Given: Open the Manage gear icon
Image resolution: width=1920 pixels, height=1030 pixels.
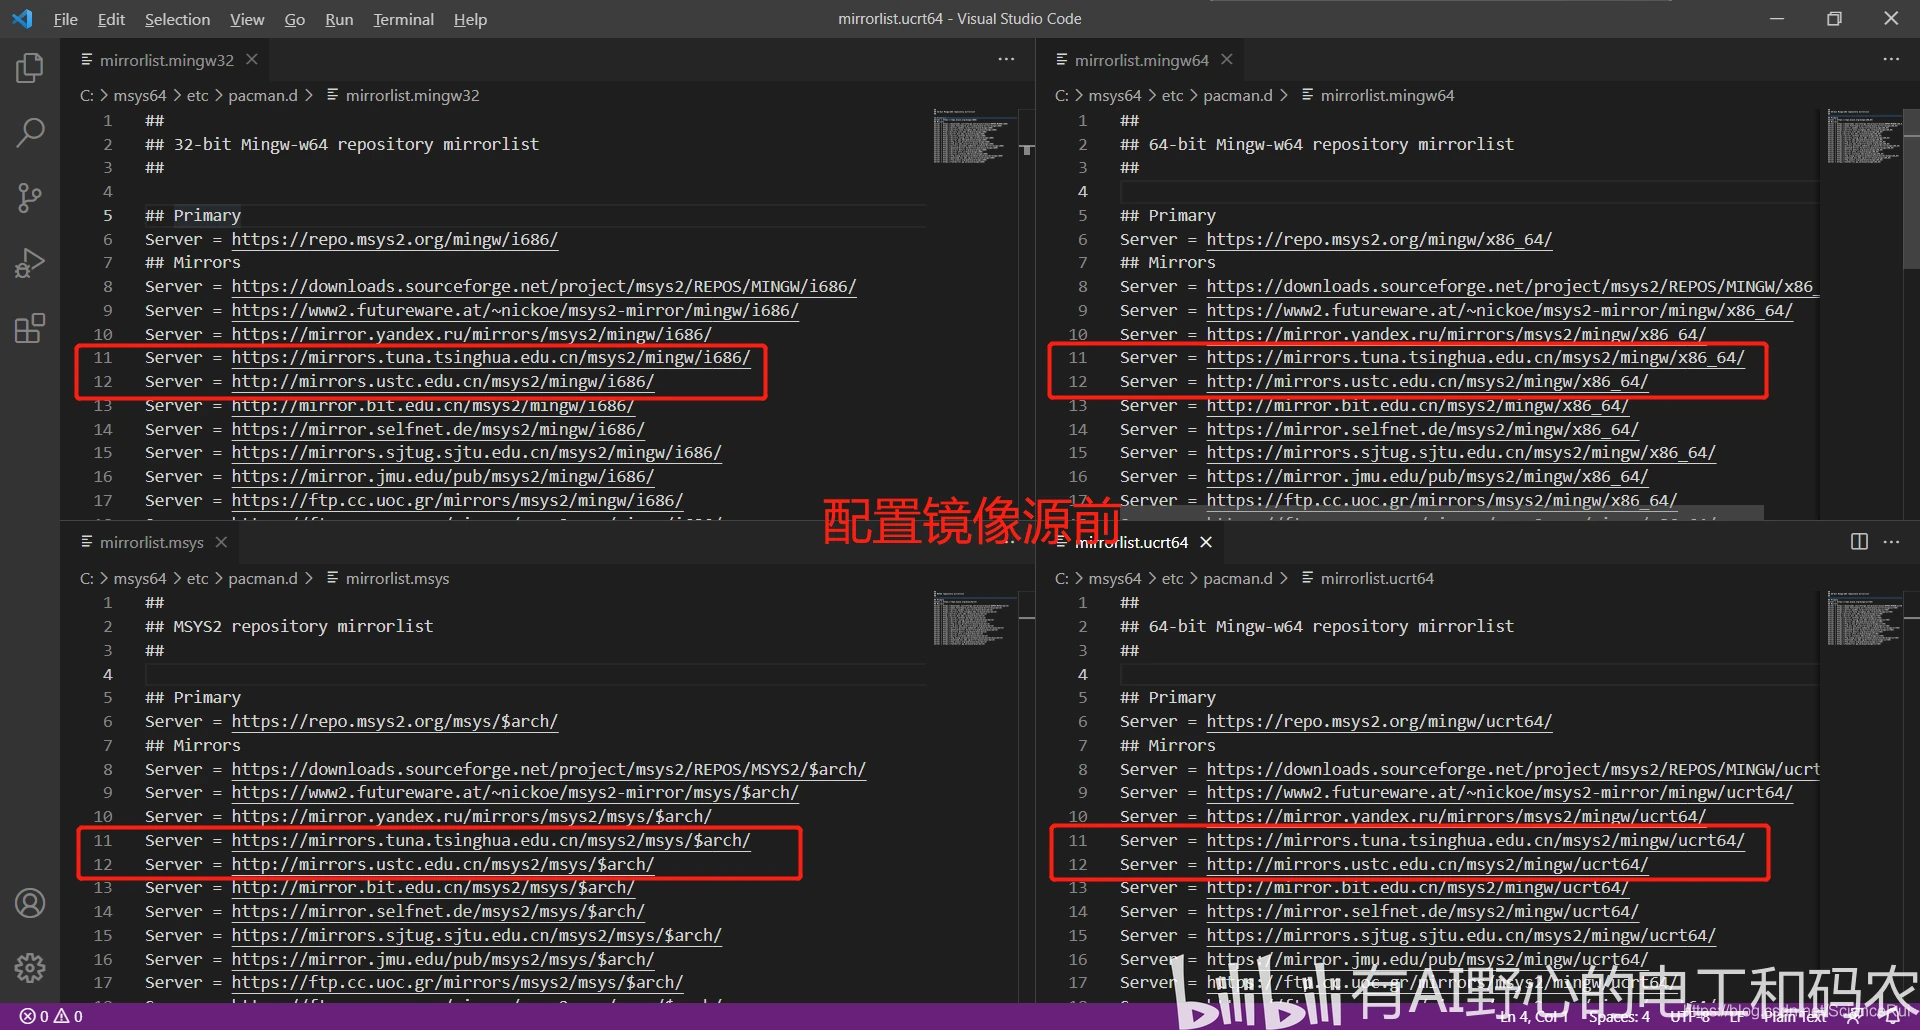Looking at the screenshot, I should click(30, 968).
